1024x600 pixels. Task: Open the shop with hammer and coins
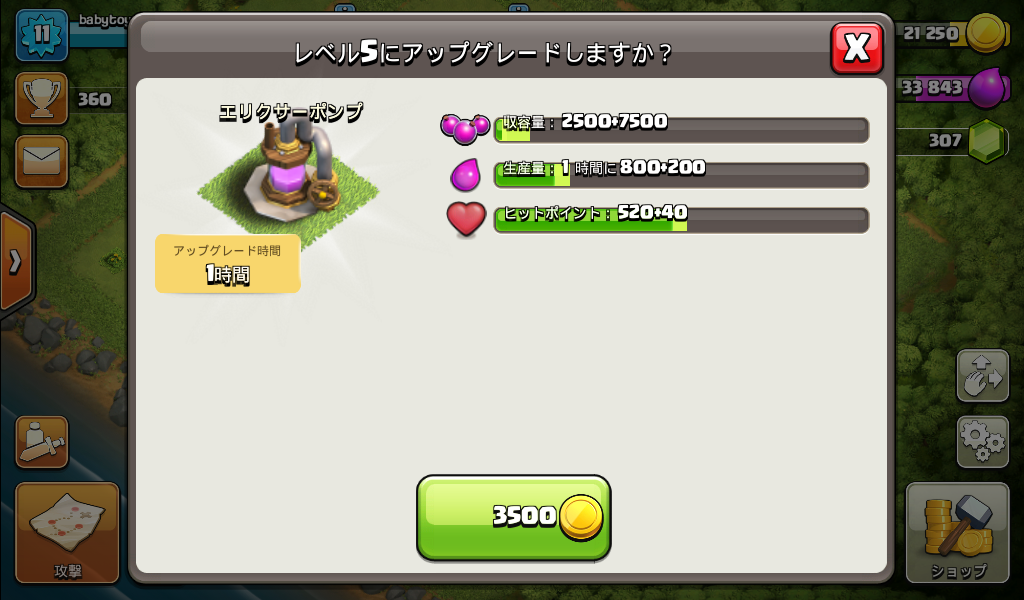coord(957,533)
